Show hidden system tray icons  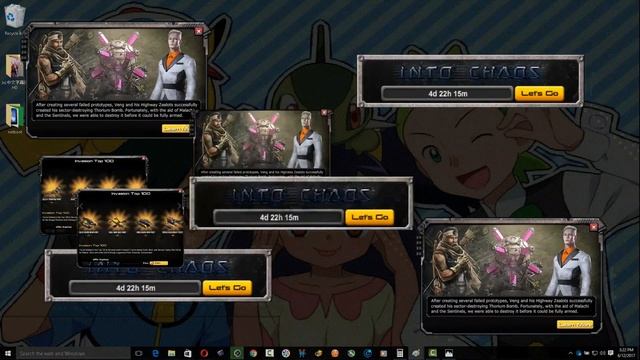(x=571, y=353)
